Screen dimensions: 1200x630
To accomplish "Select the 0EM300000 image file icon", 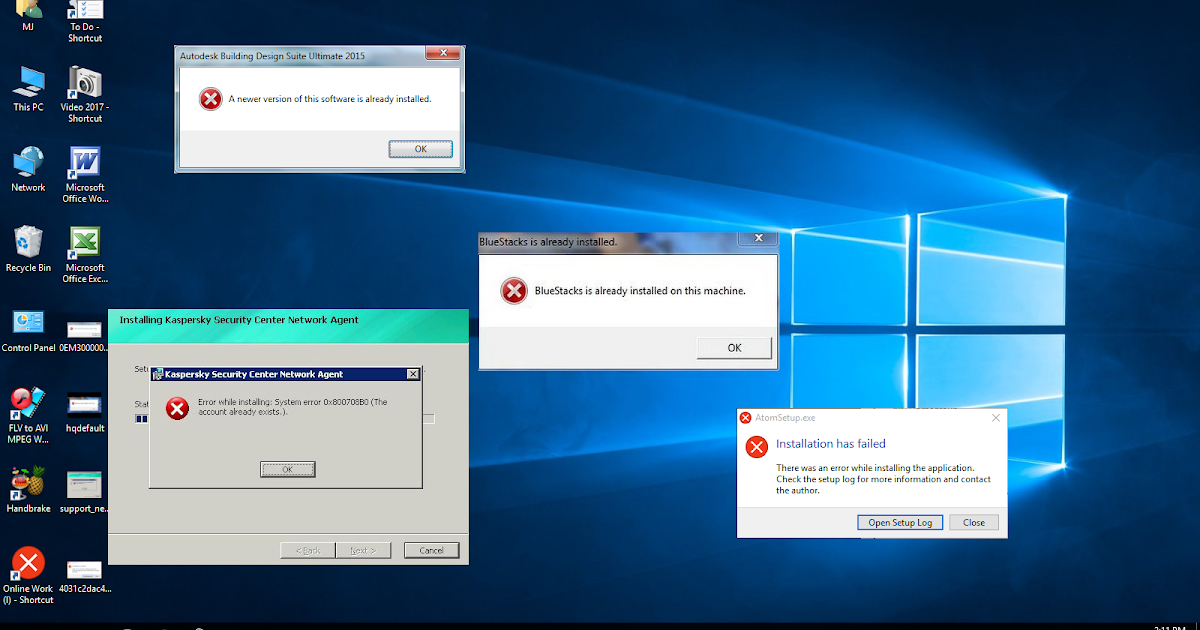I will point(85,335).
